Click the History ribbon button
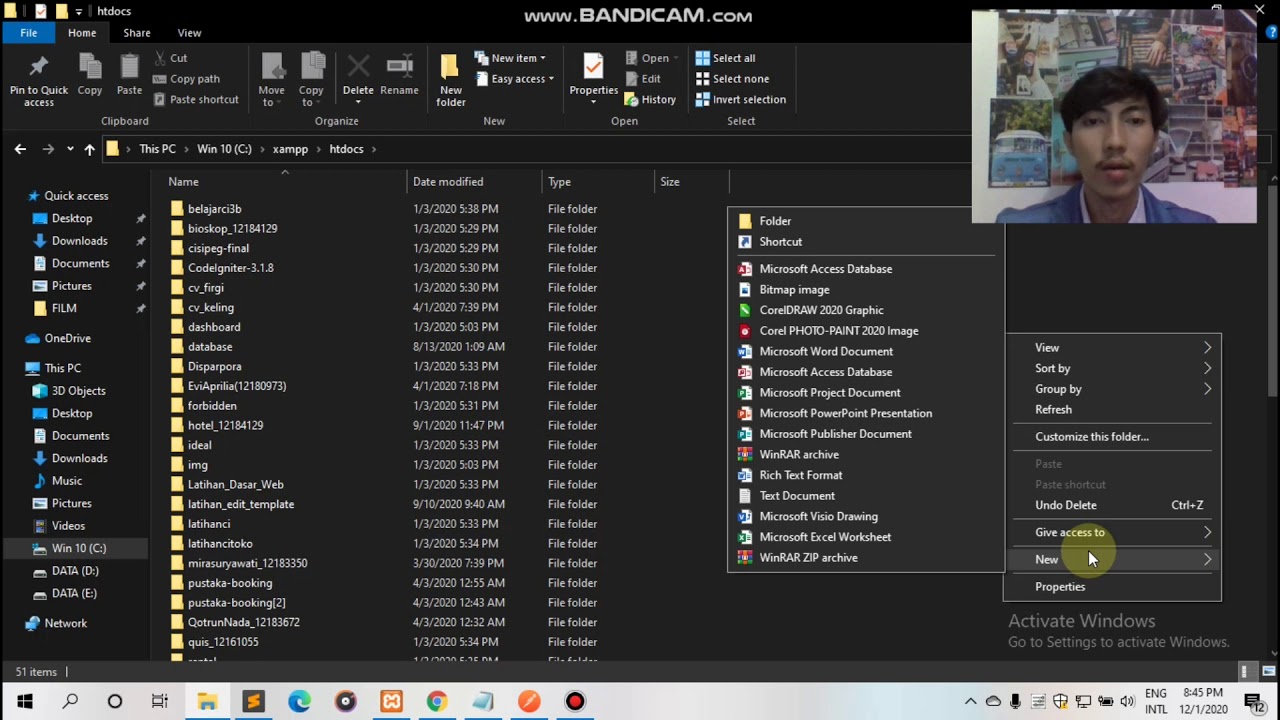This screenshot has height=720, width=1280. tap(650, 99)
